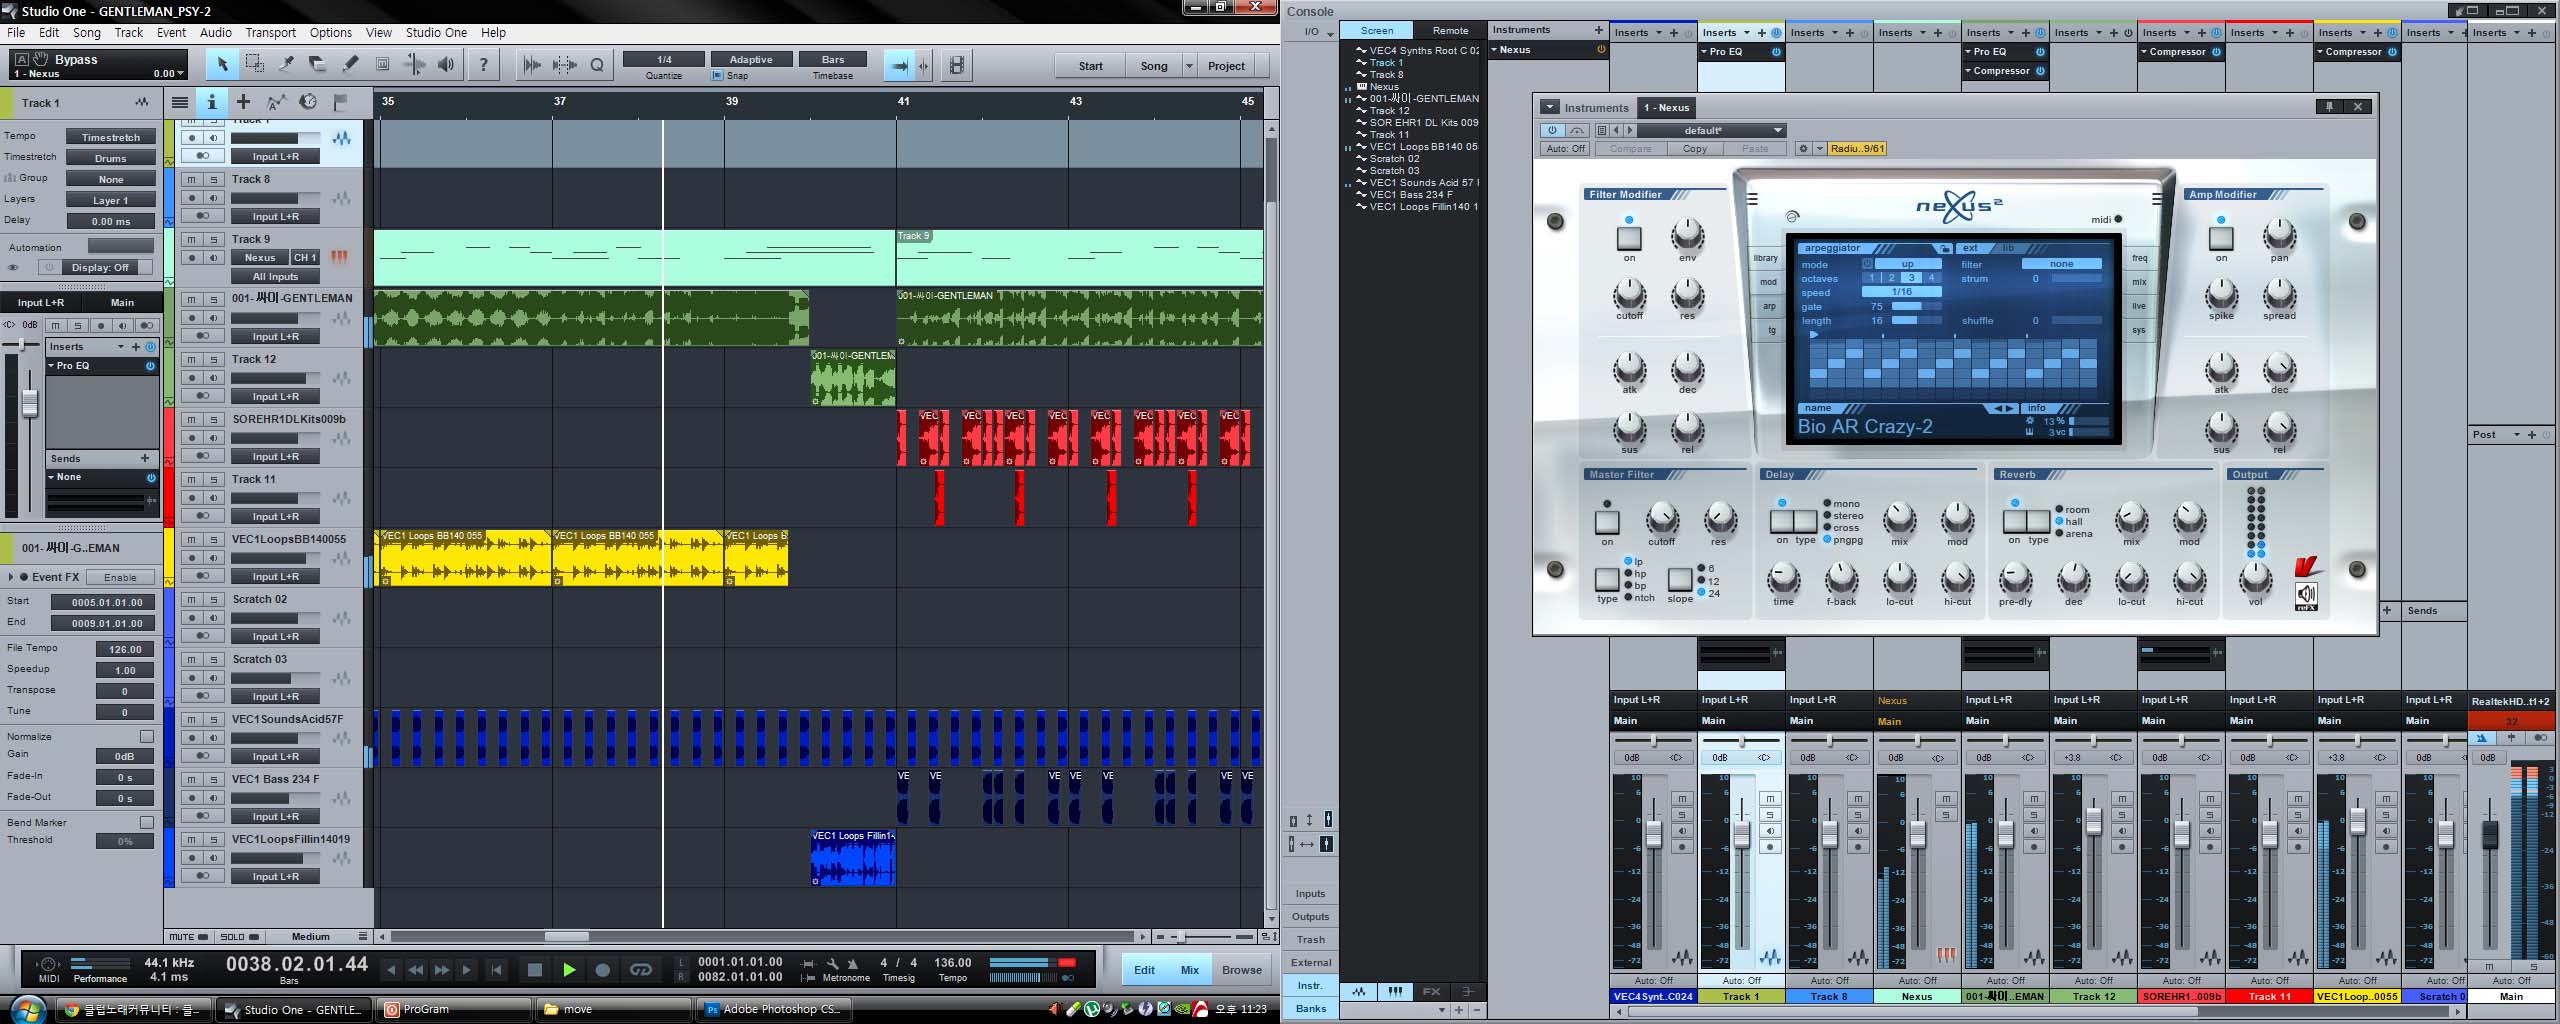The height and width of the screenshot is (1024, 2560).
Task: Click the Start page button
Action: [1090, 66]
